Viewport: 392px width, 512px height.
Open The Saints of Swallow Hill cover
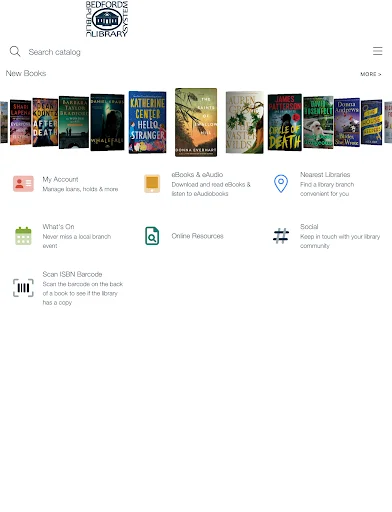click(196, 122)
